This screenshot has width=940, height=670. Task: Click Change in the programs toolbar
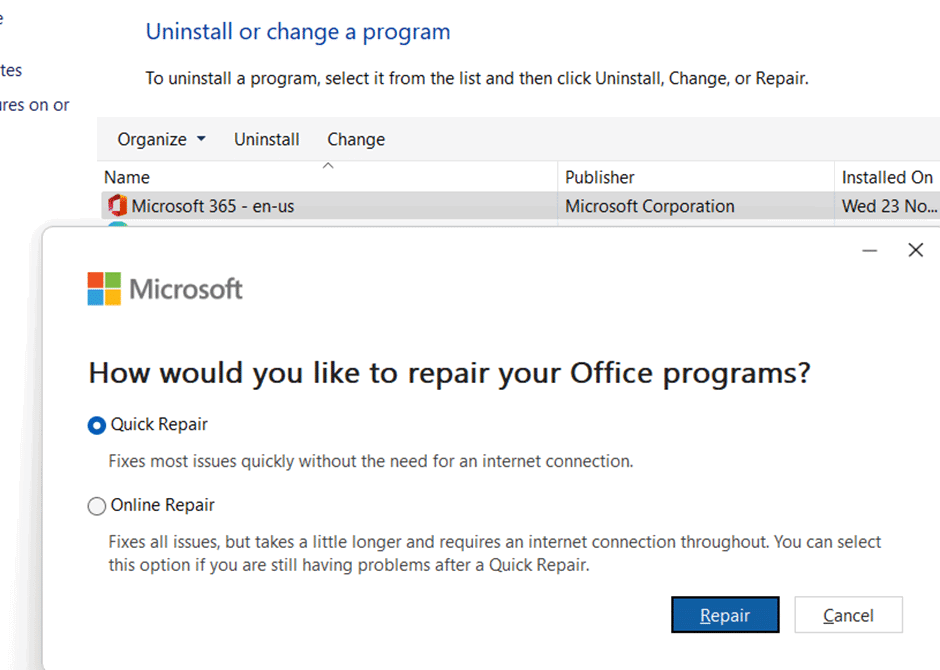pyautogui.click(x=355, y=139)
